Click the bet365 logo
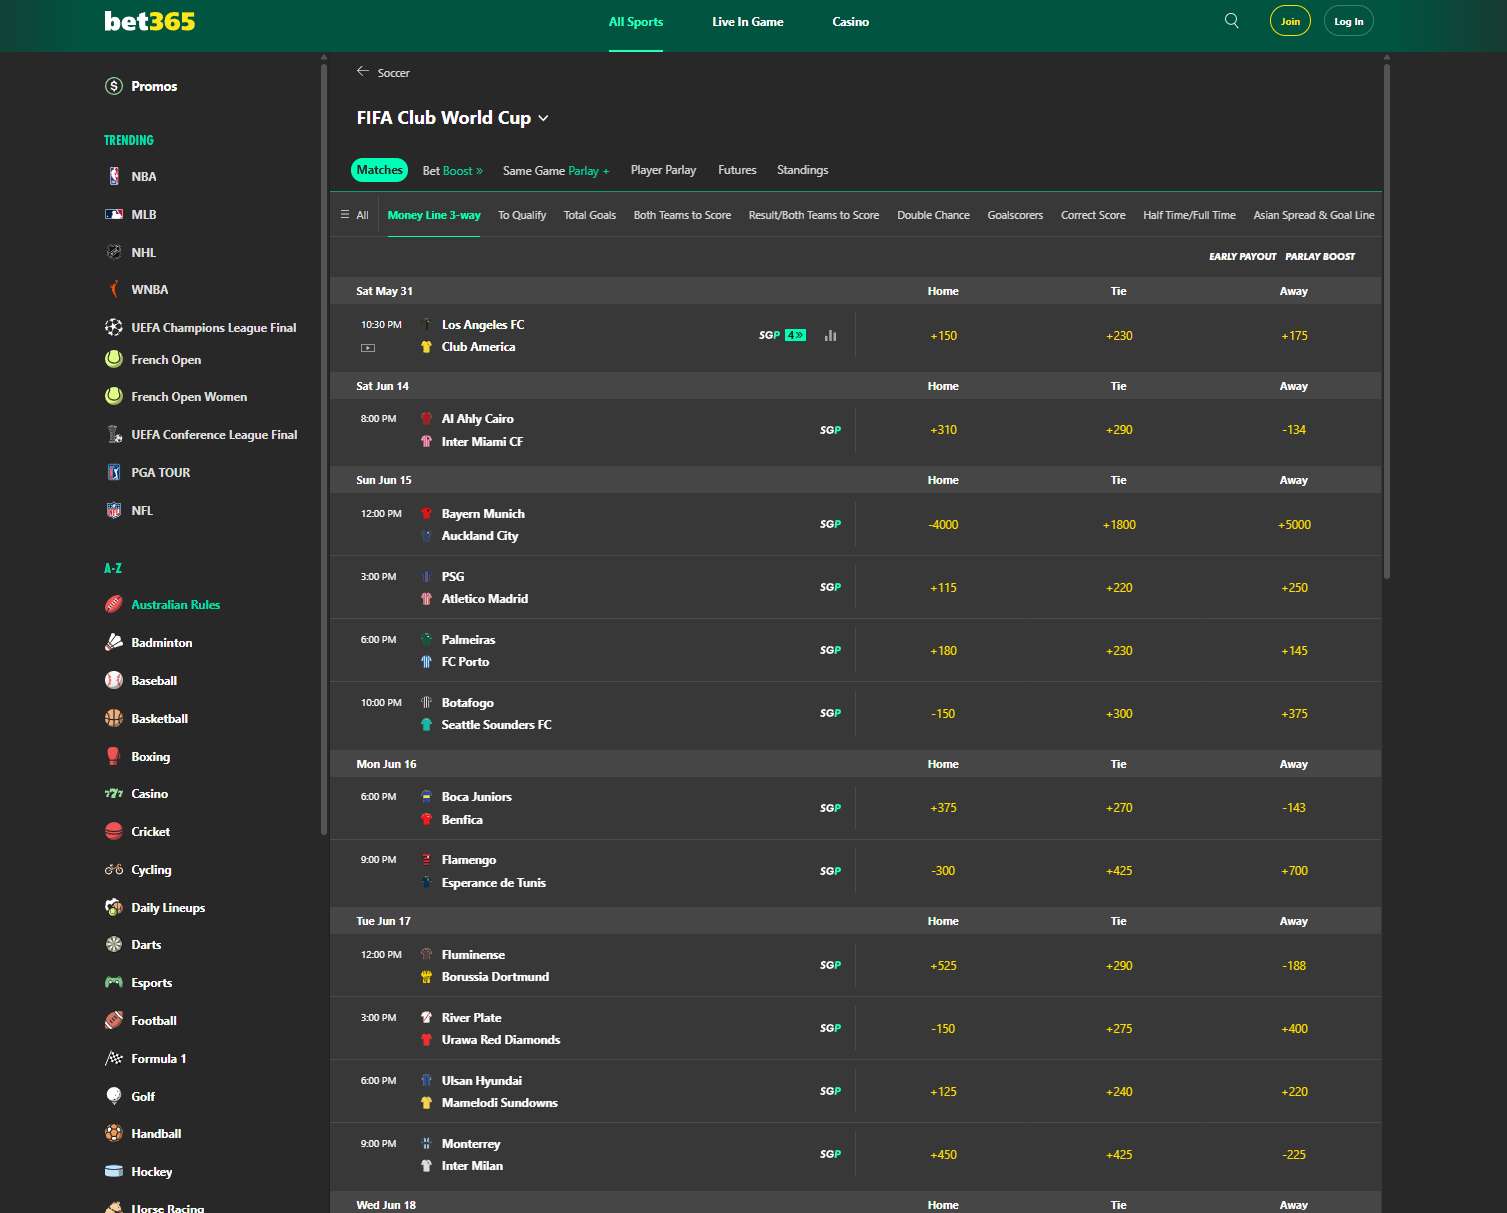Viewport: 1507px width, 1213px height. 150,21
